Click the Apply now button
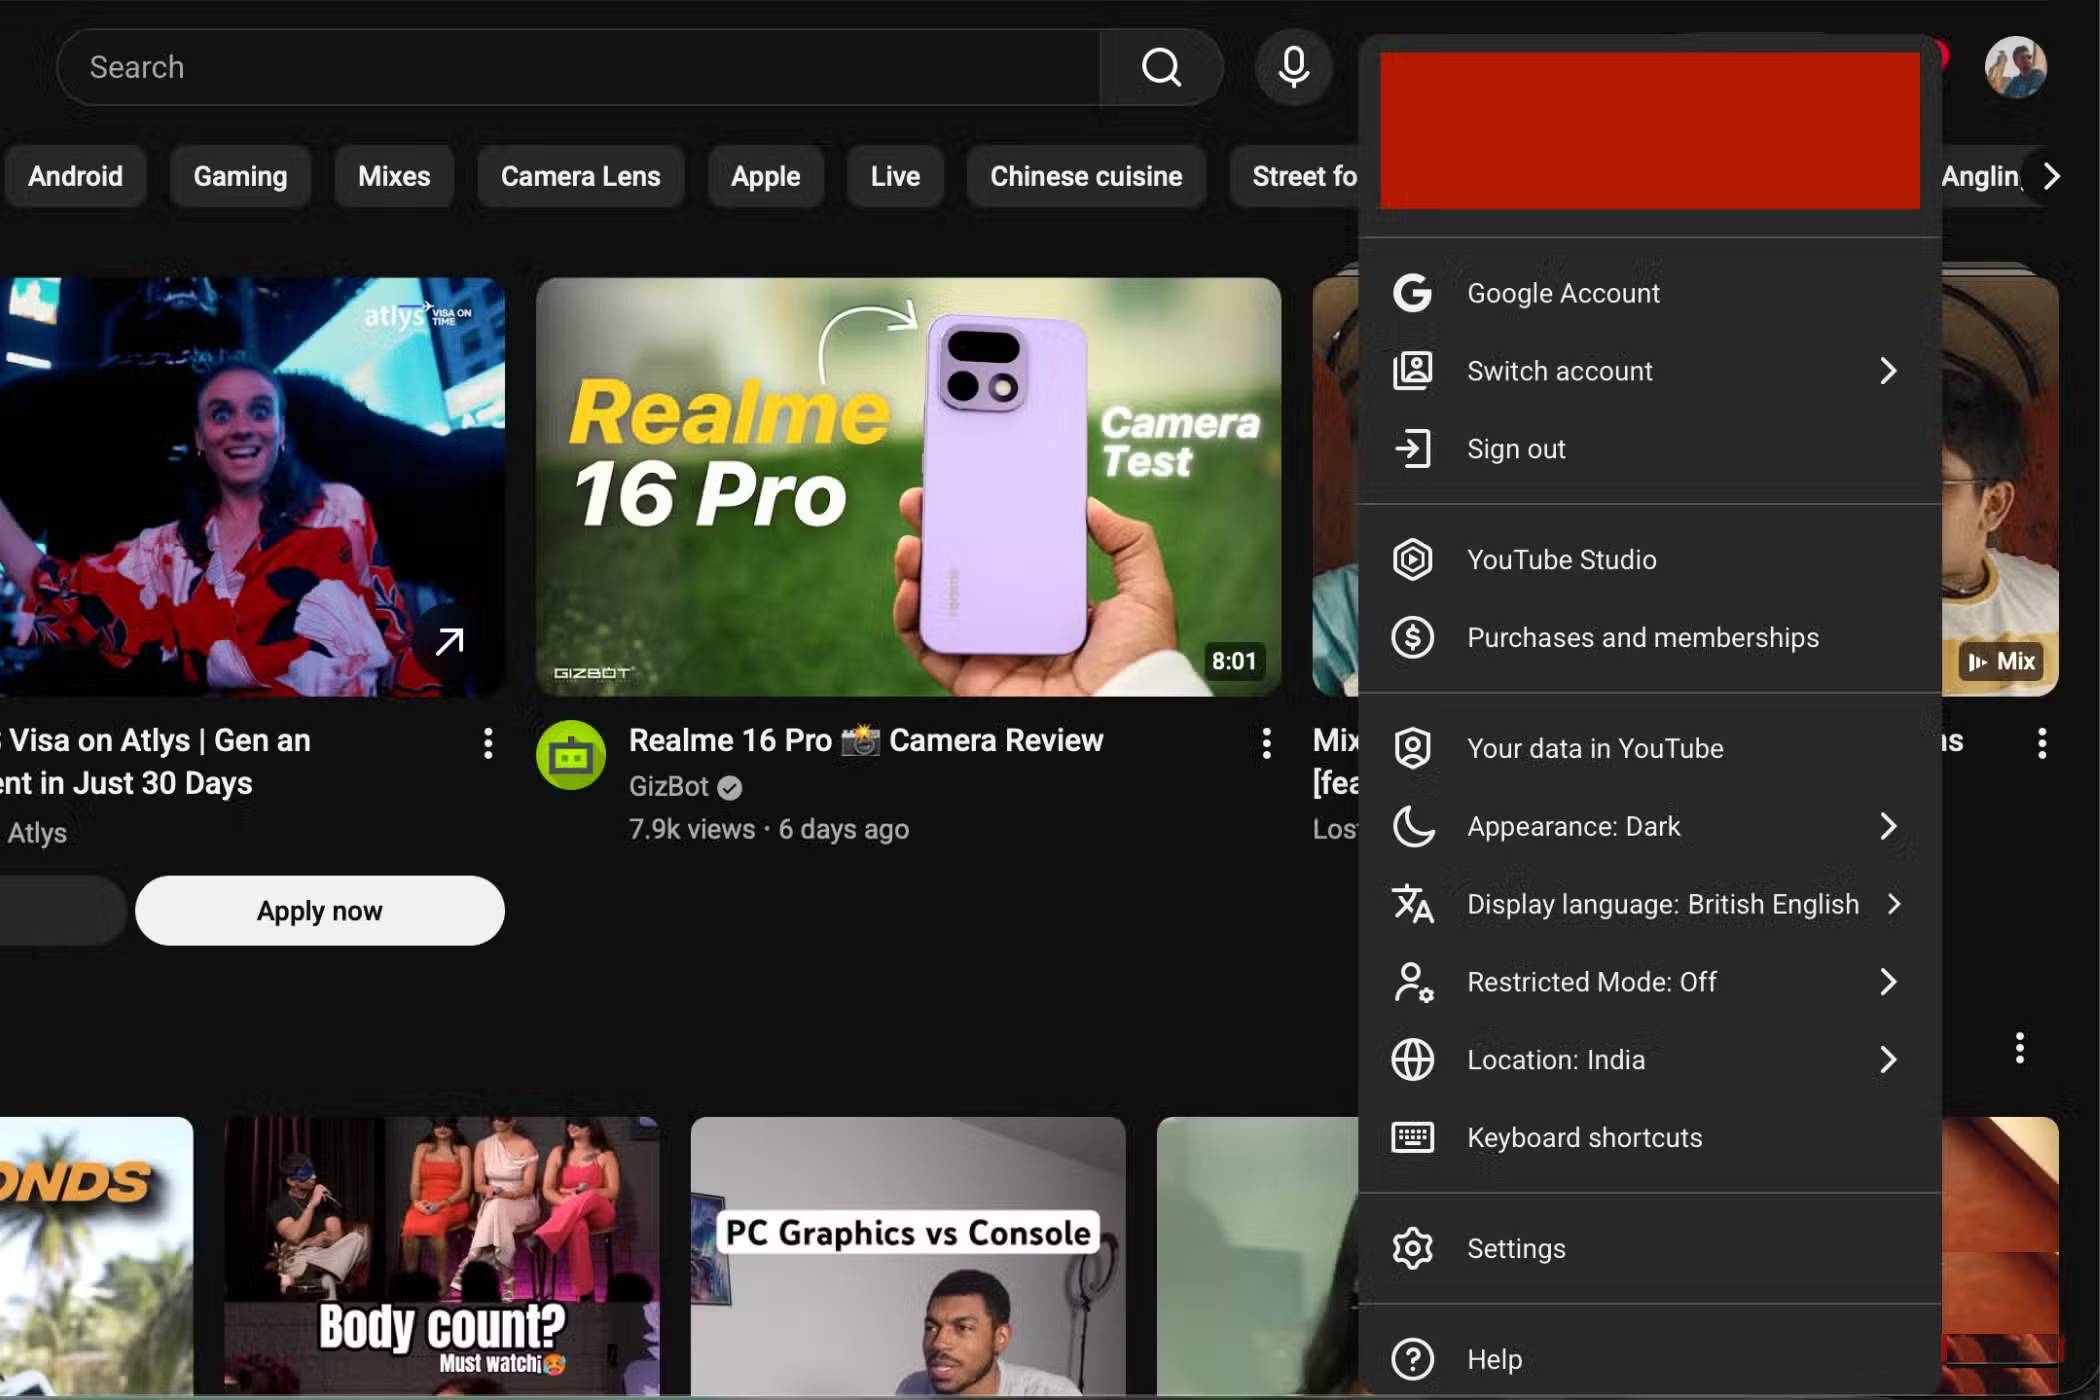 click(x=319, y=911)
